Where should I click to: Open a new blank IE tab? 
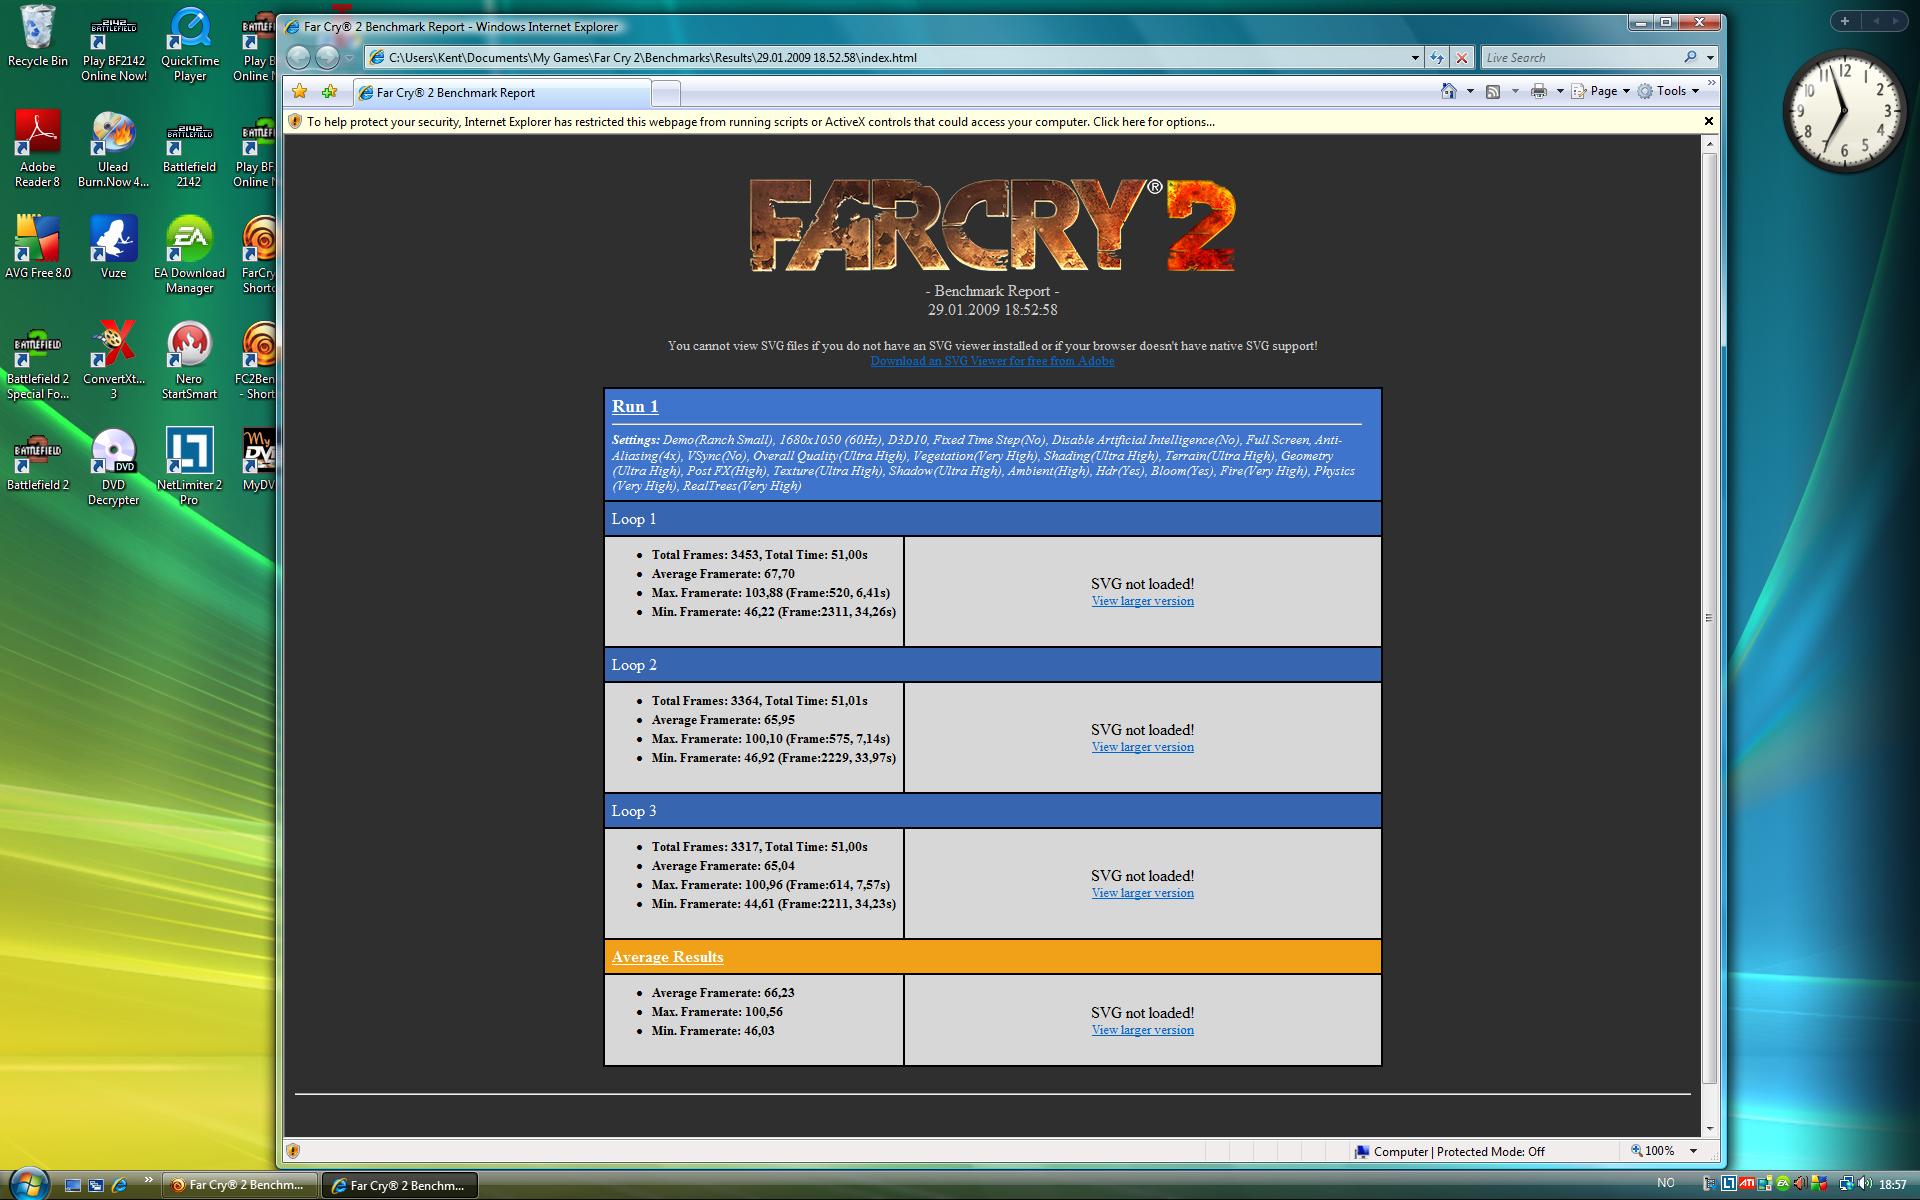pyautogui.click(x=666, y=93)
